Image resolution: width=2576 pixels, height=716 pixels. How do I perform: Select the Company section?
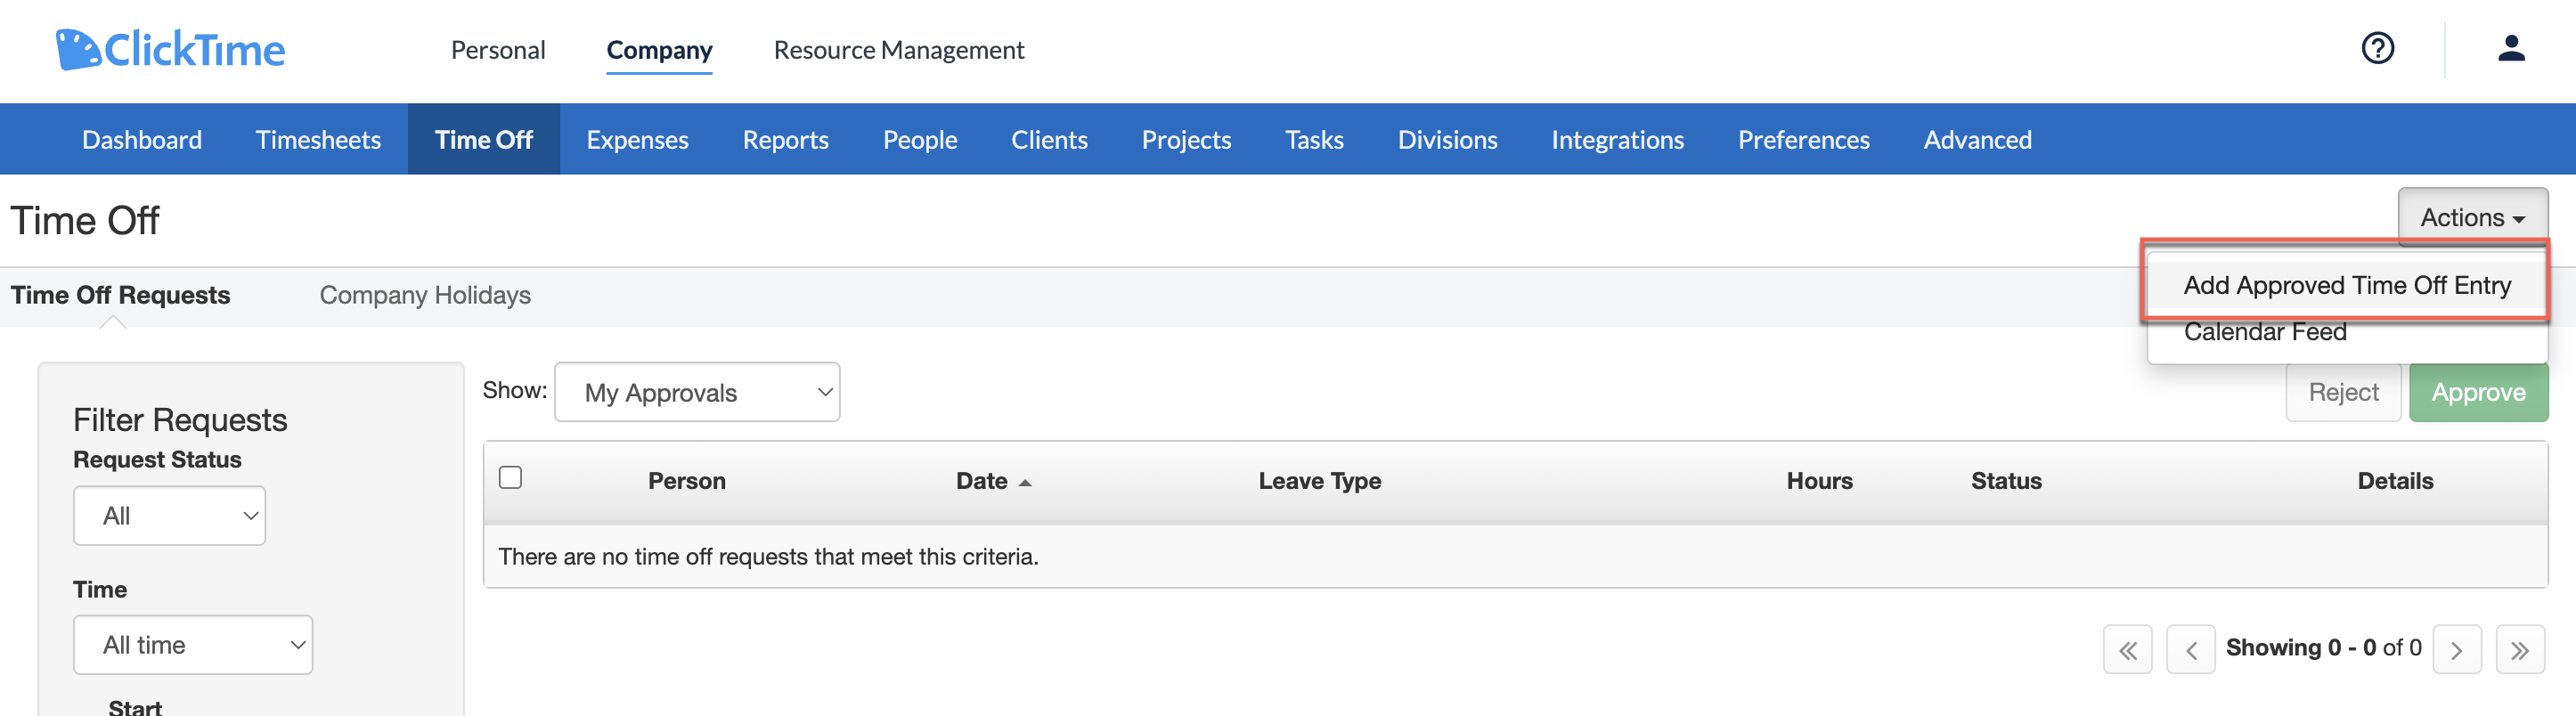click(659, 50)
